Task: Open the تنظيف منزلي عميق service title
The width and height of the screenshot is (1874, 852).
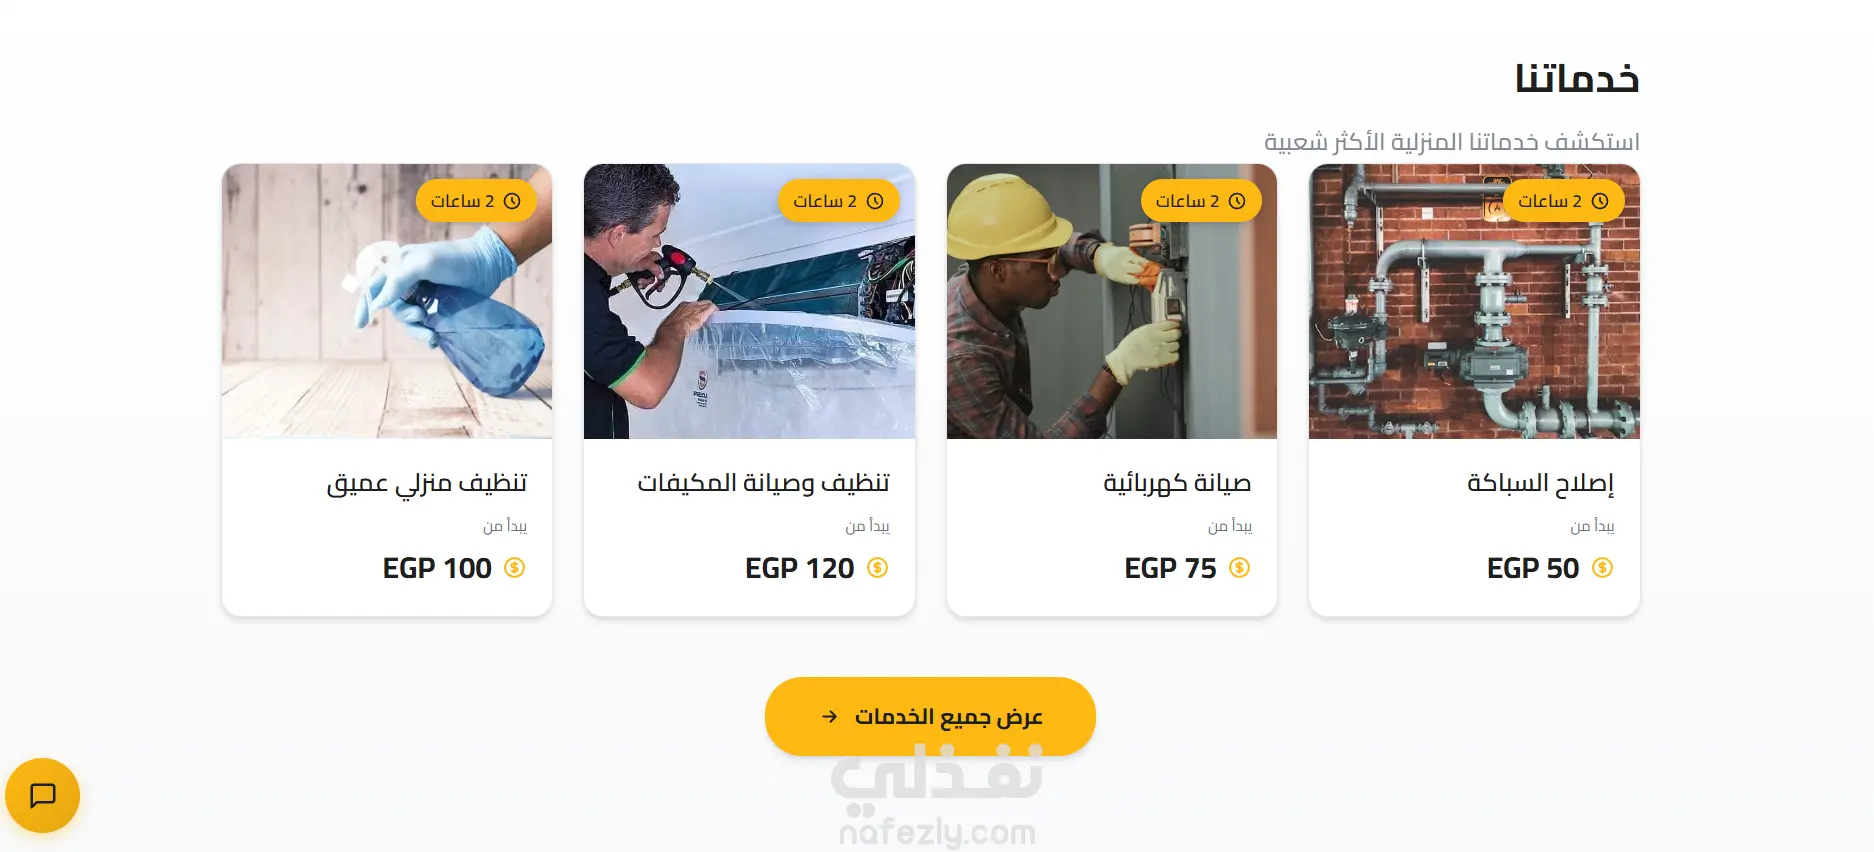Action: tap(426, 483)
